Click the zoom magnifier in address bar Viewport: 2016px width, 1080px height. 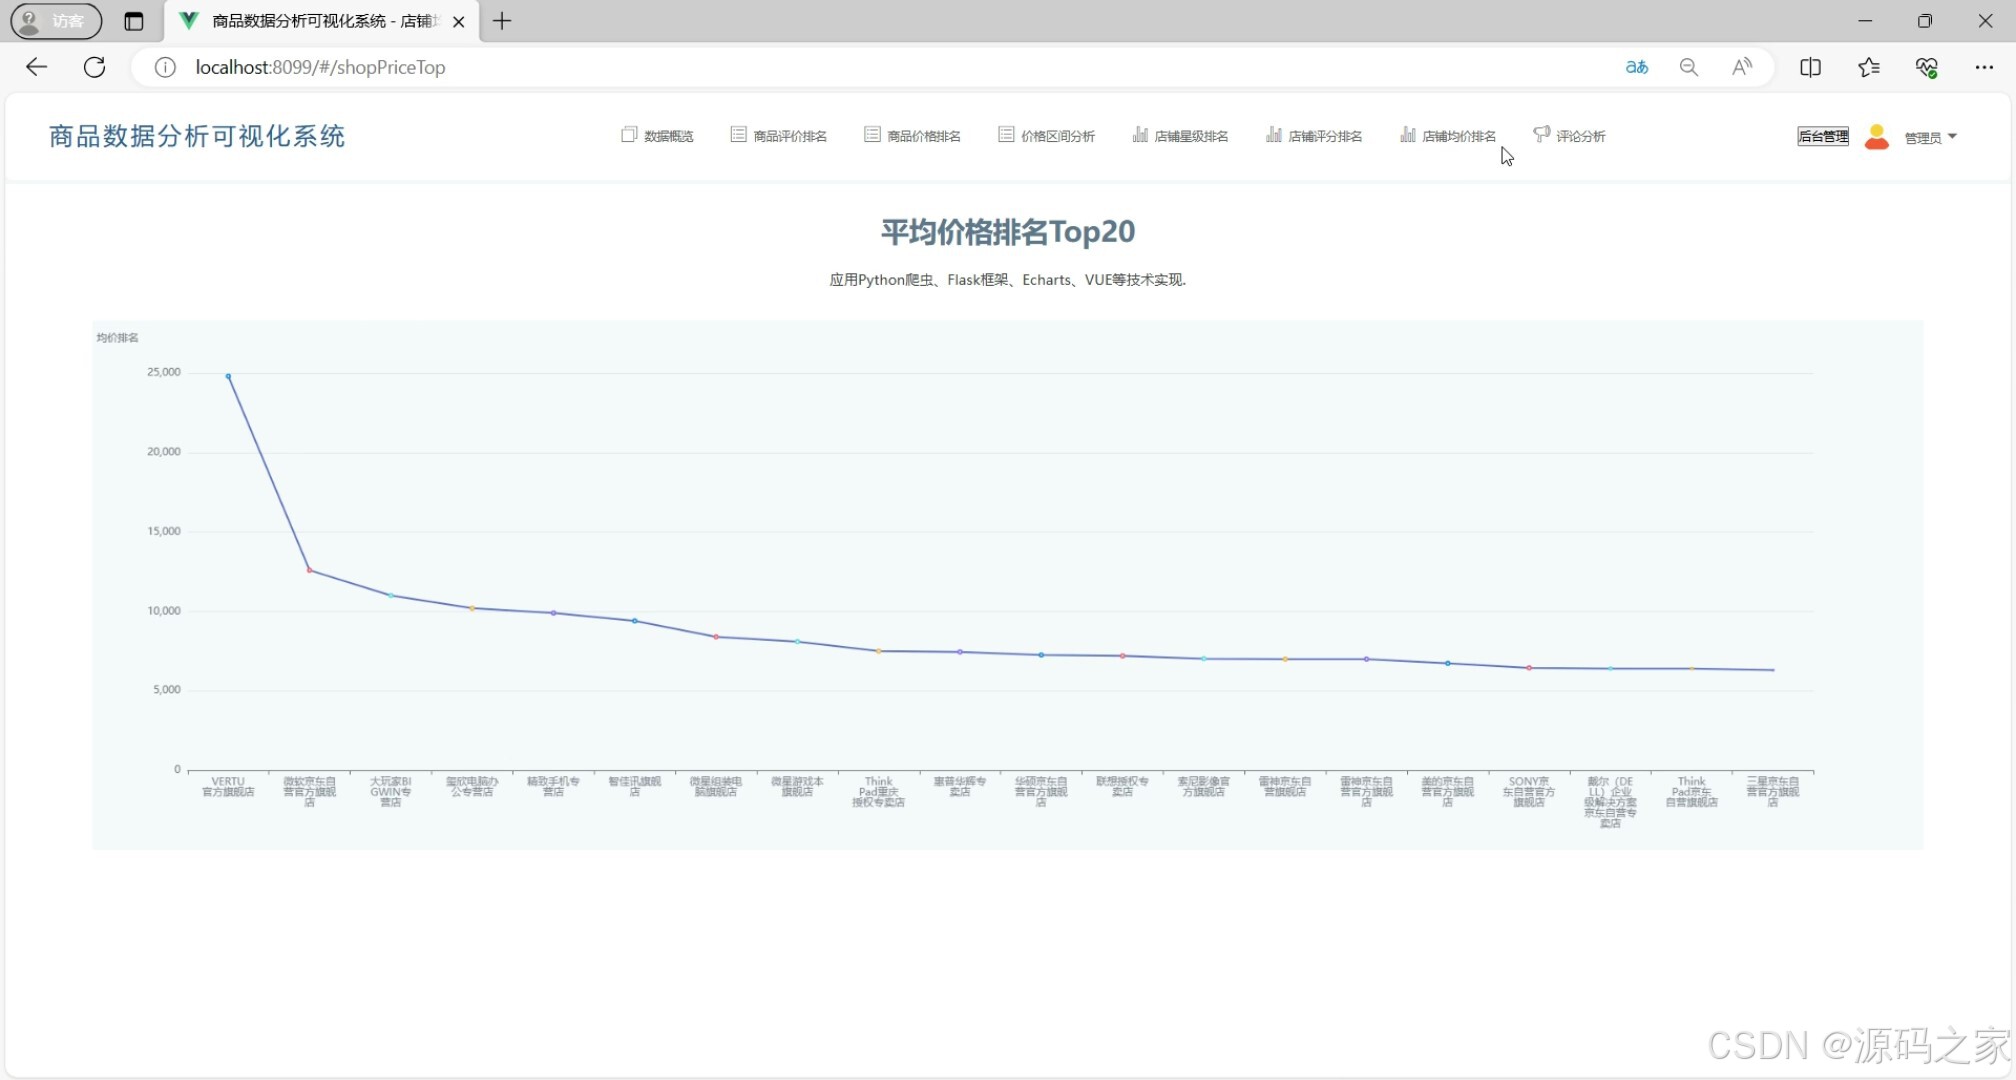coord(1689,67)
